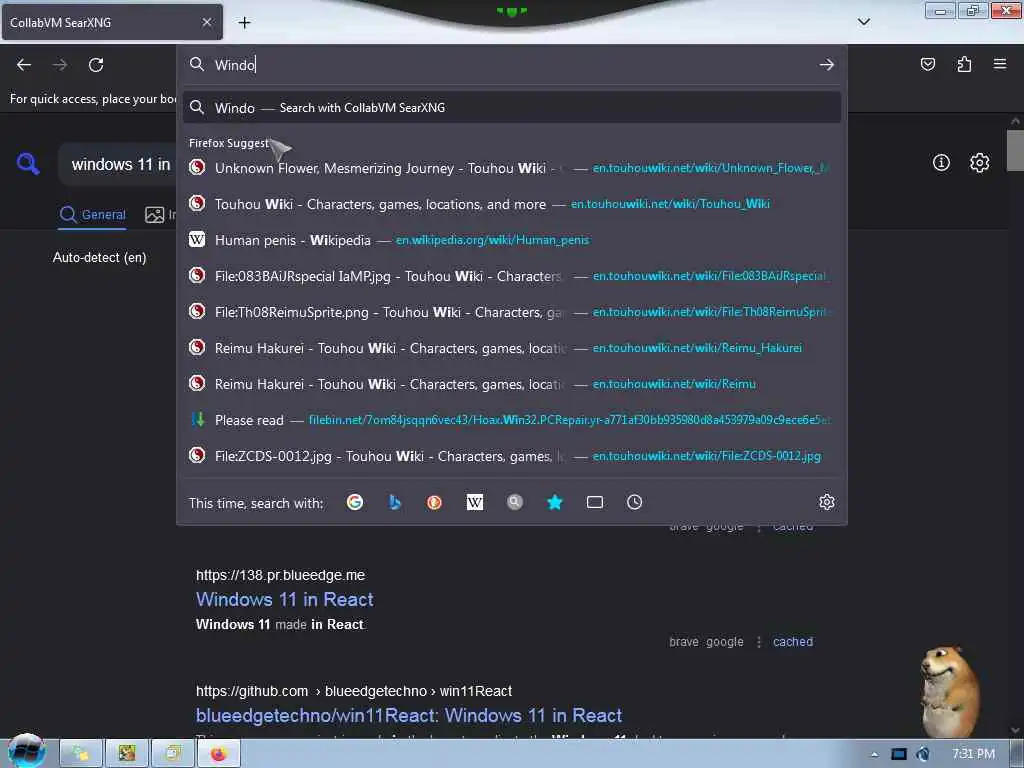Open search settings gear in dropdown
The image size is (1024, 768).
click(x=827, y=502)
